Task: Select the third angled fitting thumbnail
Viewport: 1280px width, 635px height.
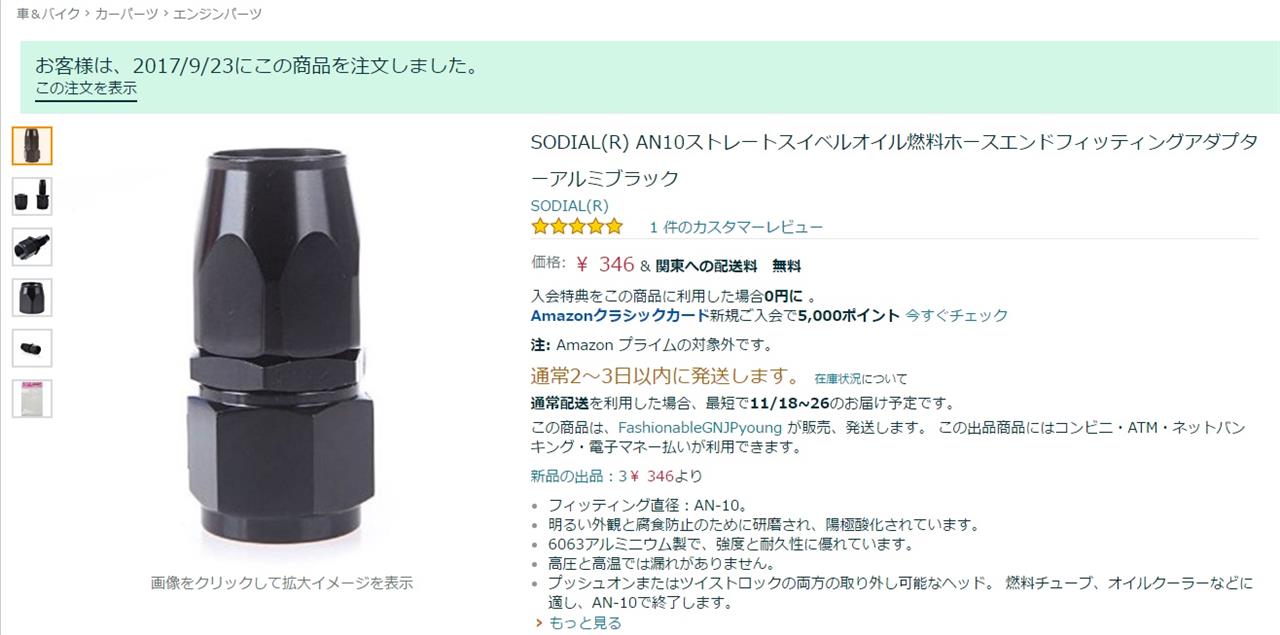Action: tap(32, 247)
